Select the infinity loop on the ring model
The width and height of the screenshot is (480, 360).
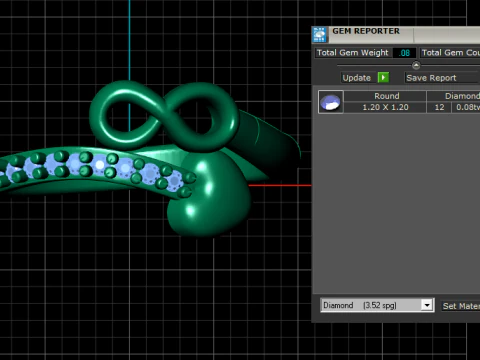[163, 115]
